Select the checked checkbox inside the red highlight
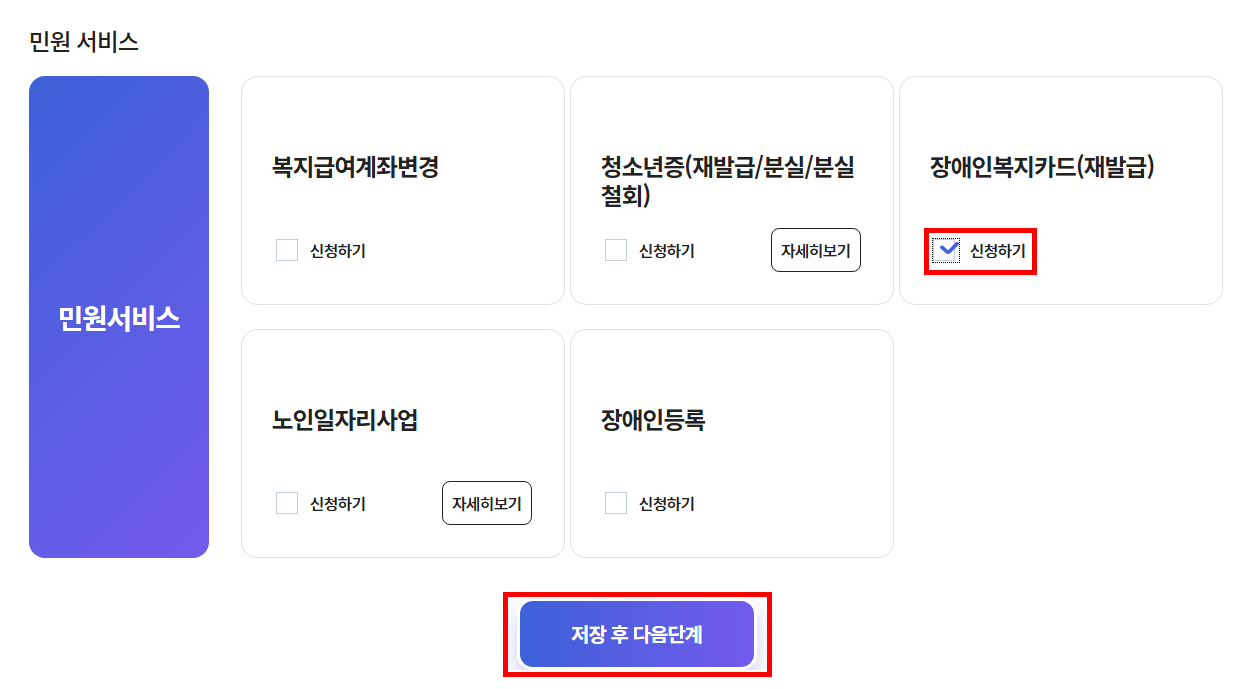1245x689 pixels. pos(944,251)
